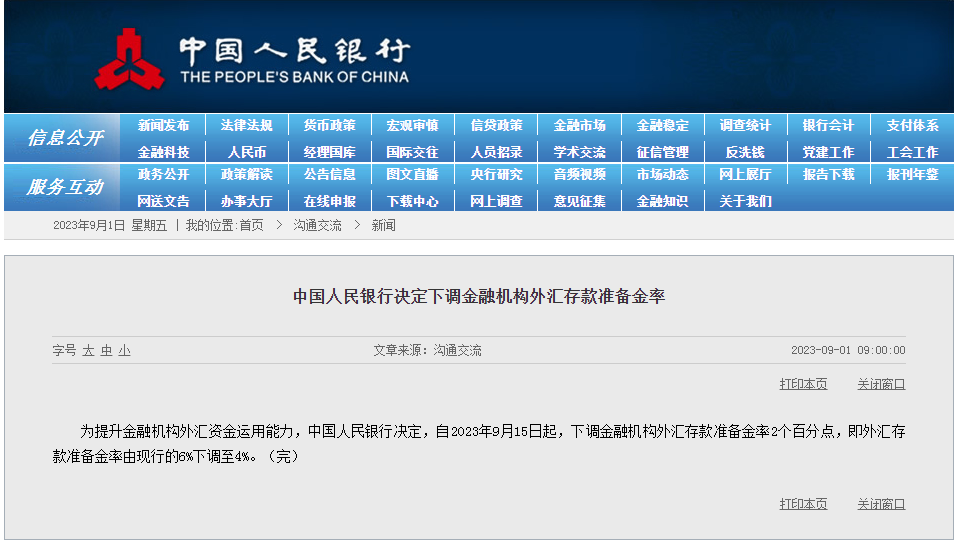
Task: Click the 服务互动 header block
Action: coord(62,186)
